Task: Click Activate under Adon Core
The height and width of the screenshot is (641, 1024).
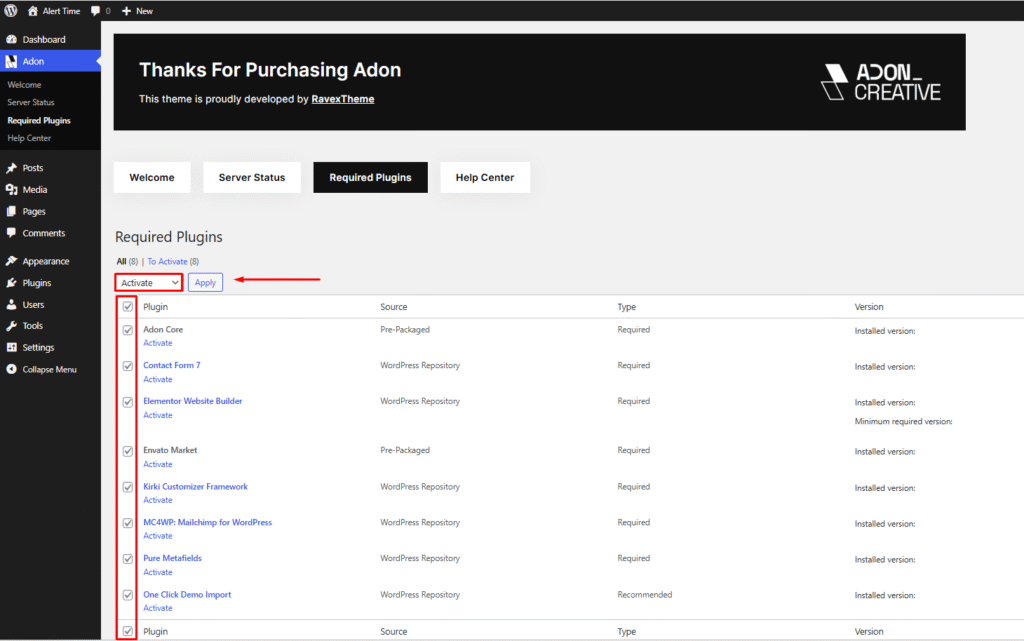Action: pos(158,343)
